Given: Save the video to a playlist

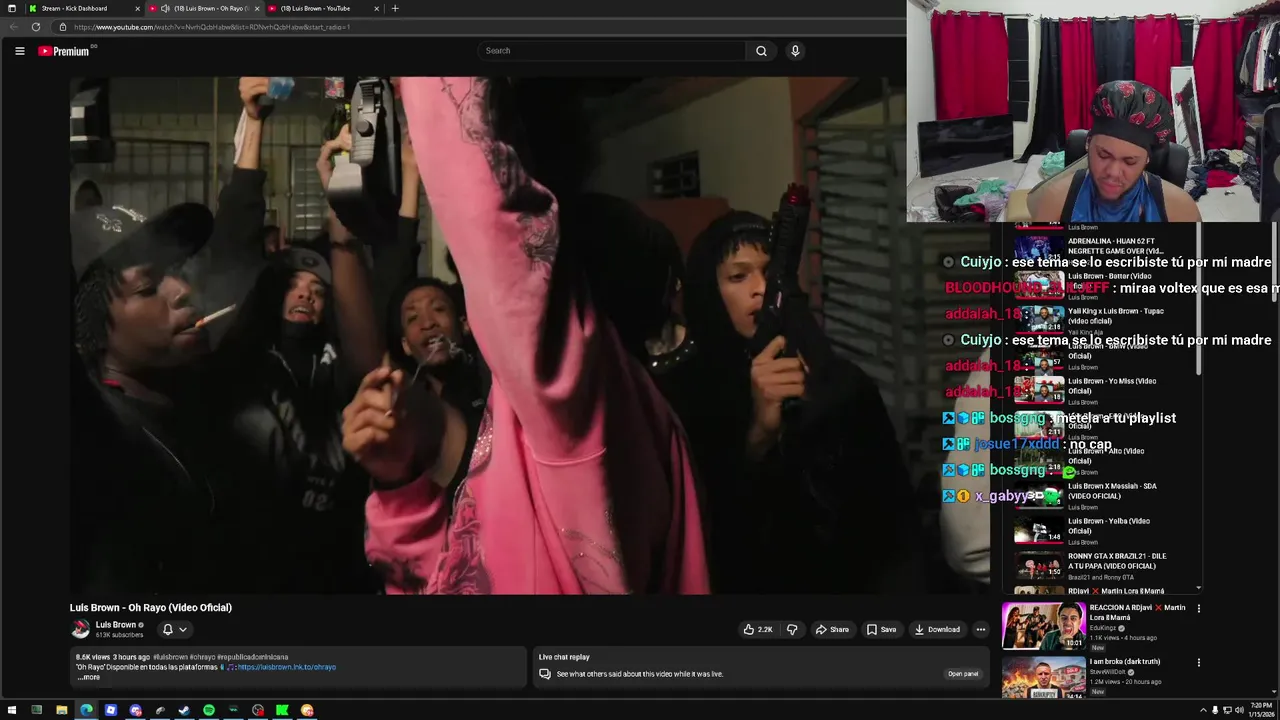Looking at the screenshot, I should click(881, 629).
